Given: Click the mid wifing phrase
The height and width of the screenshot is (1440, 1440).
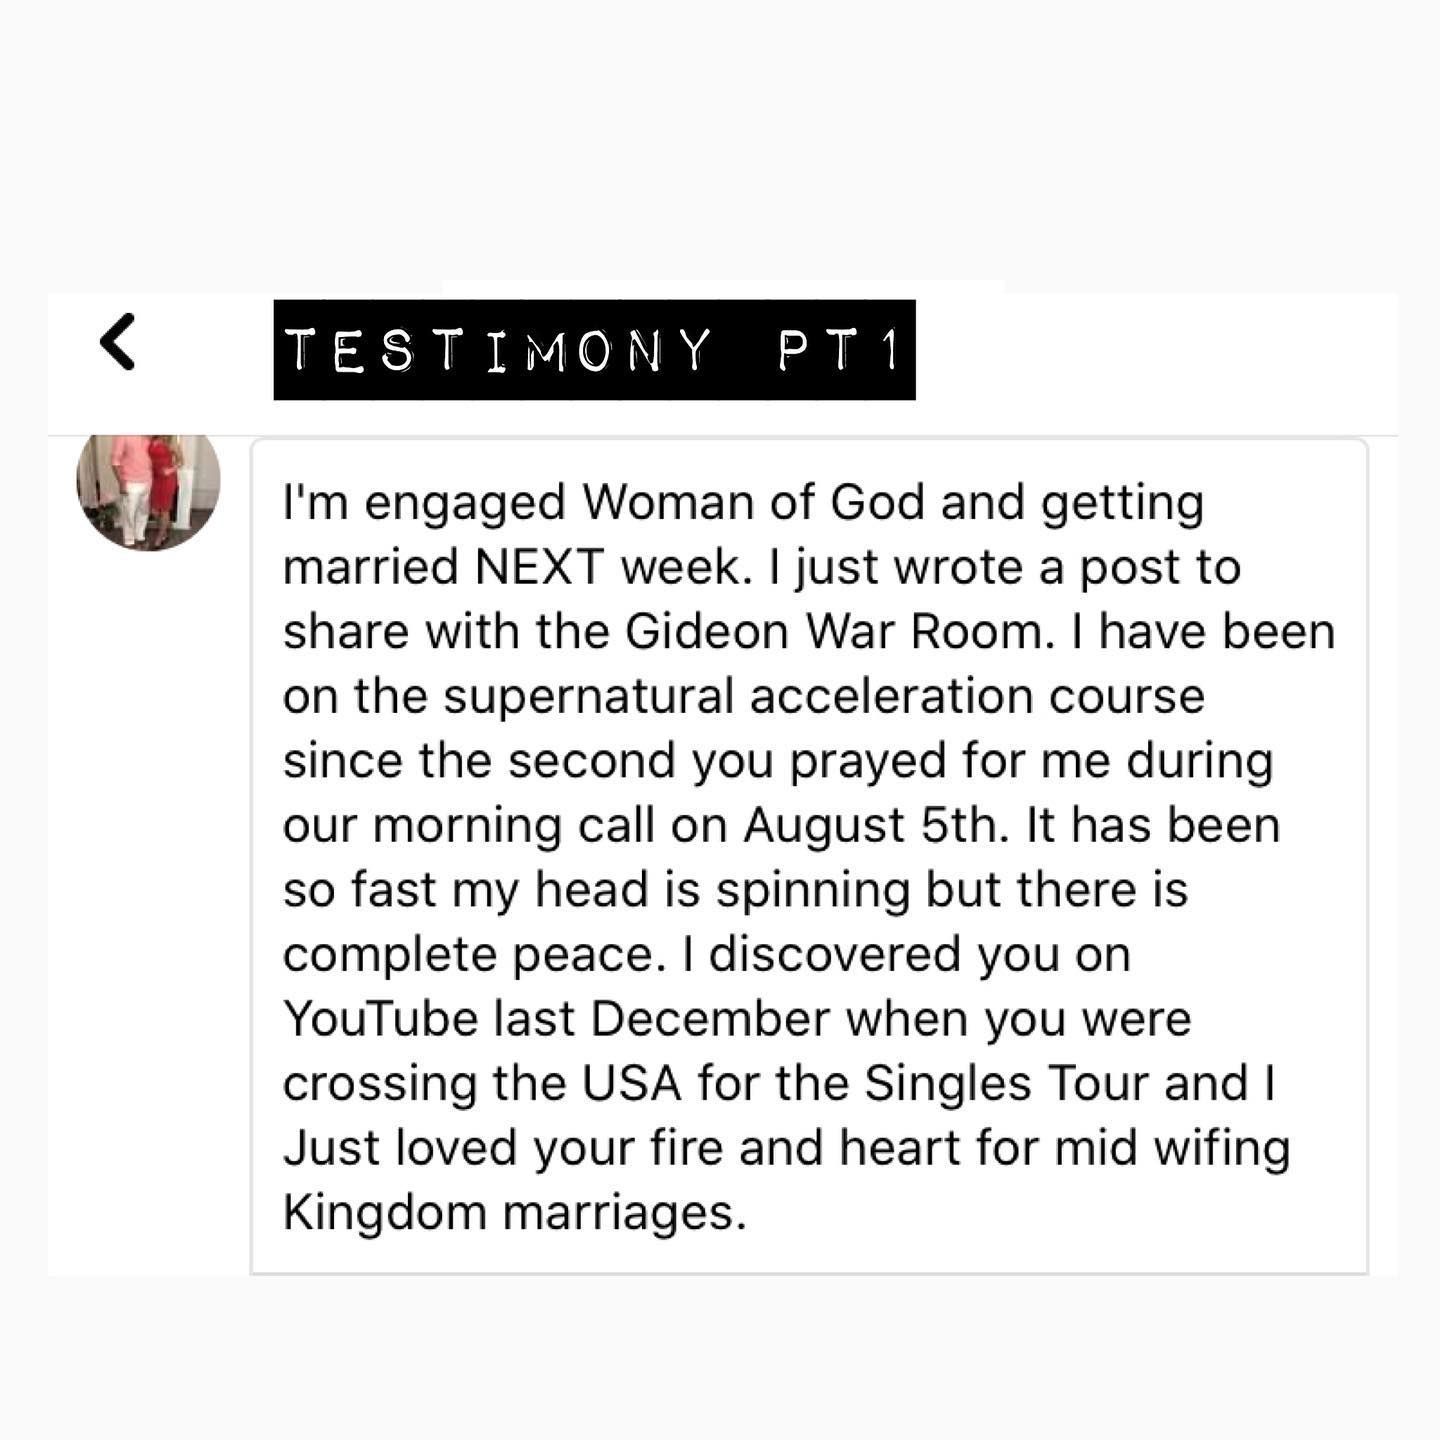Looking at the screenshot, I should [1164, 1147].
